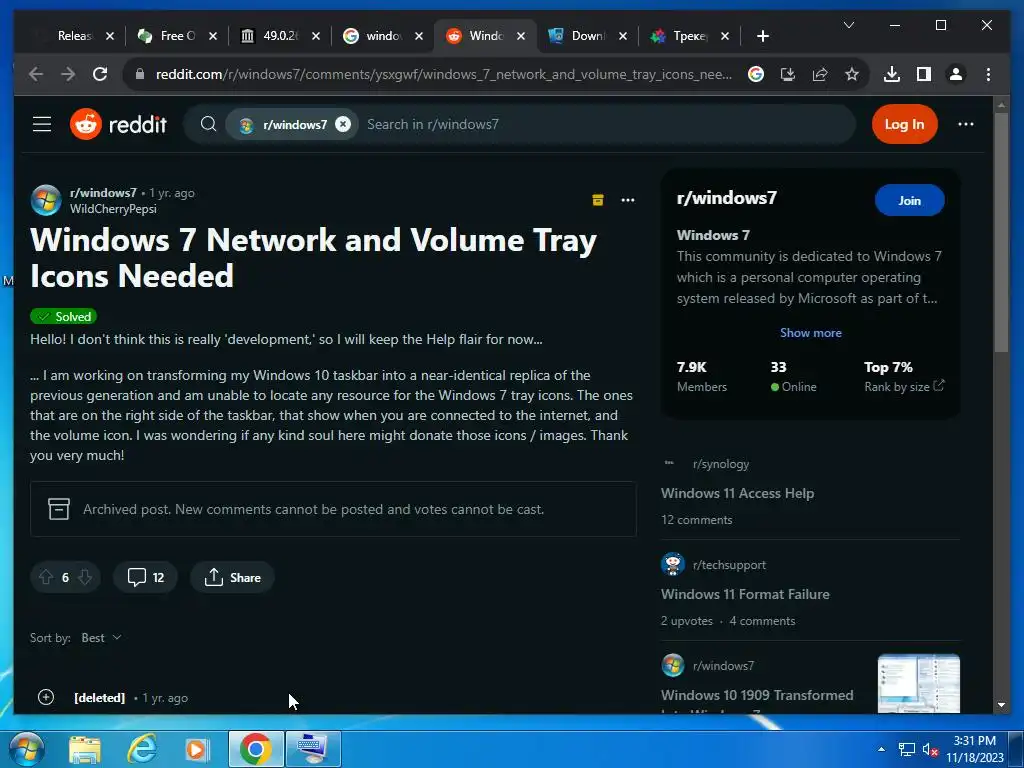Click the Reddit logo

click(x=118, y=124)
